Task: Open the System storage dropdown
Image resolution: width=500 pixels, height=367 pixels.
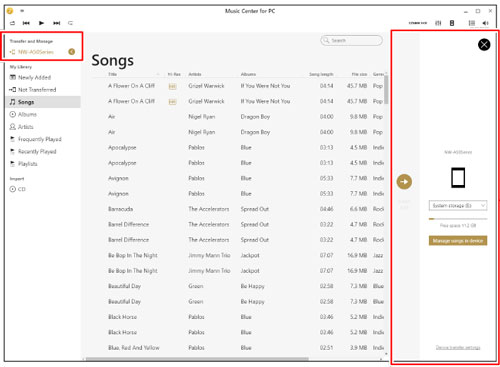Action: point(458,206)
